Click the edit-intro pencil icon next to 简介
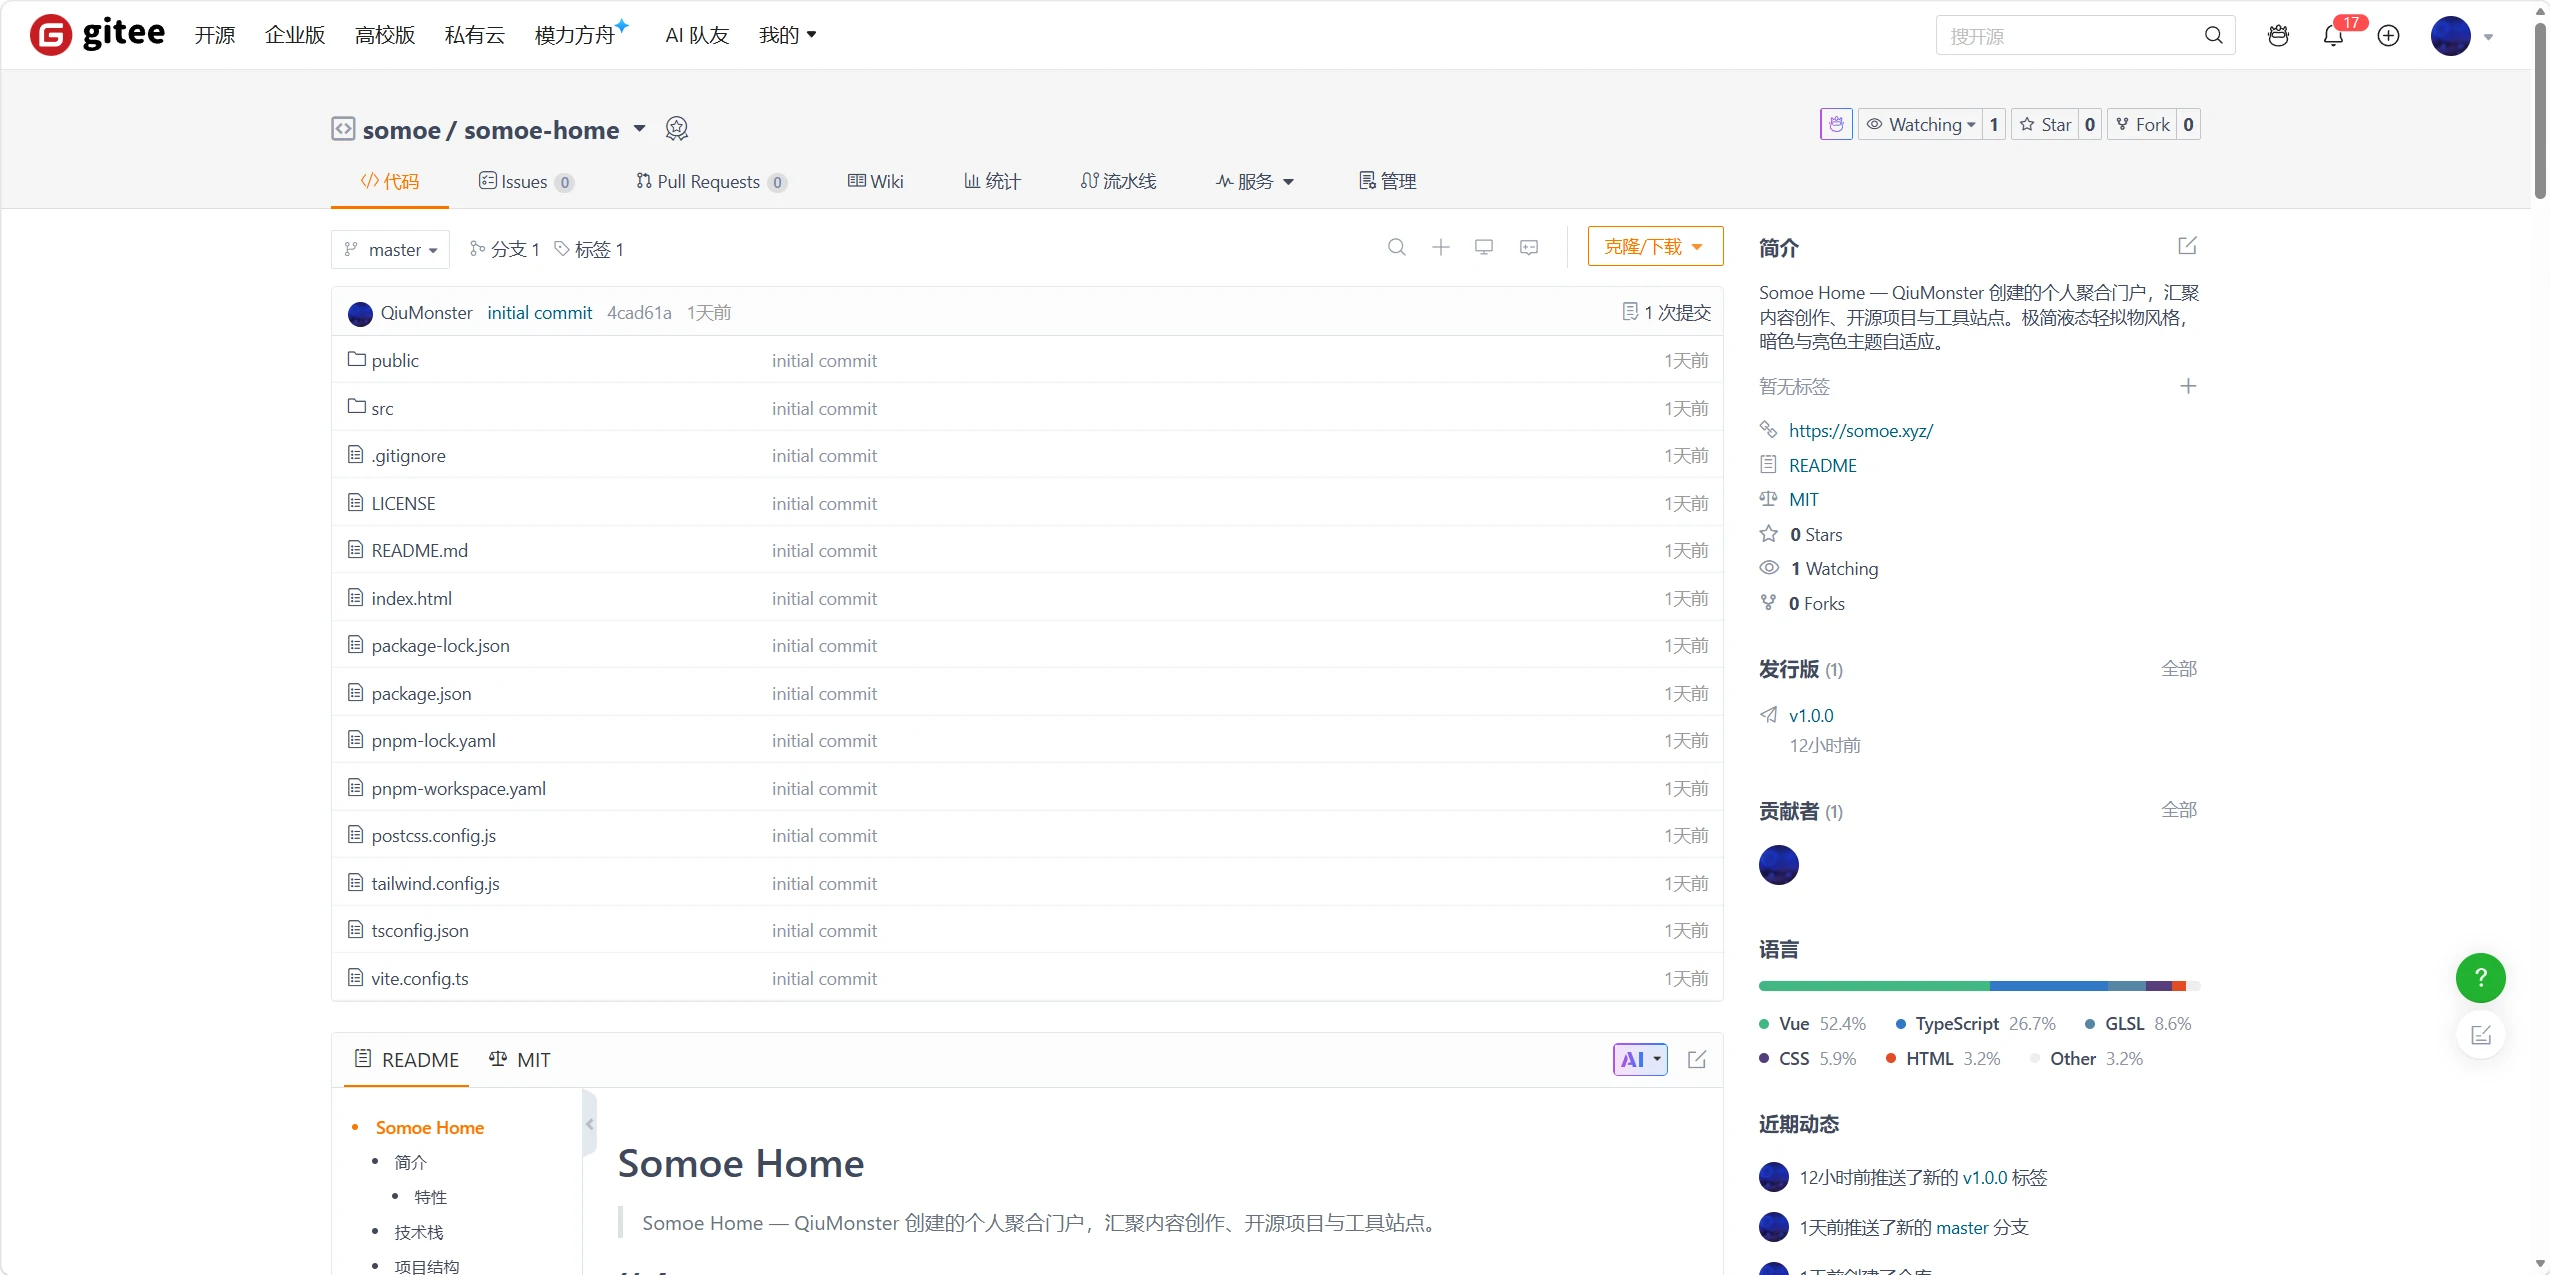Image resolution: width=2550 pixels, height=1275 pixels. click(2187, 246)
